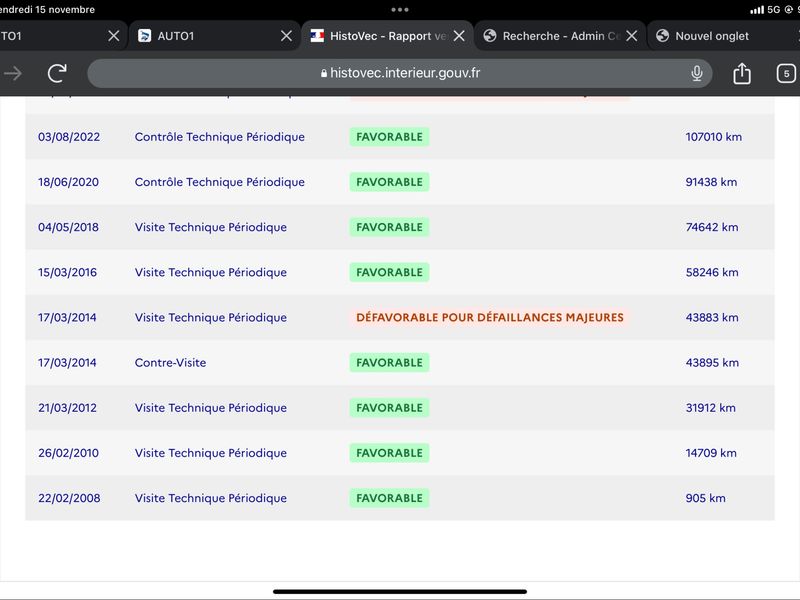This screenshot has height=600, width=800.
Task: Tap the histovec.interieur.gouv.fr address field
Action: 399,73
